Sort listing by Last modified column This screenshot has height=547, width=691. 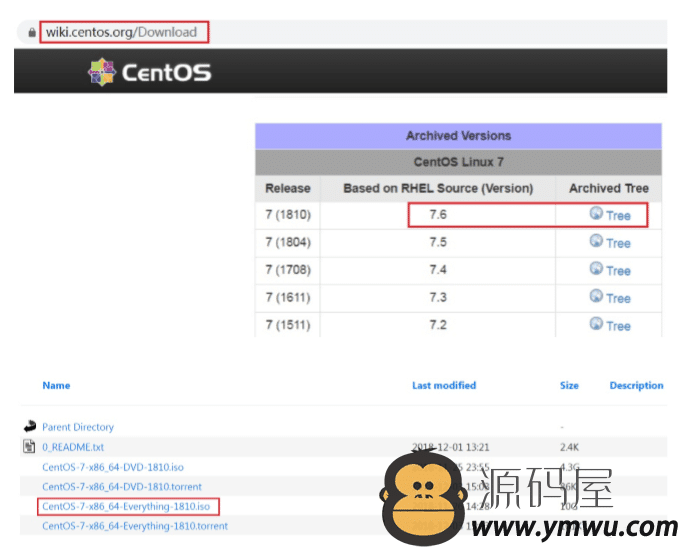pyautogui.click(x=444, y=386)
